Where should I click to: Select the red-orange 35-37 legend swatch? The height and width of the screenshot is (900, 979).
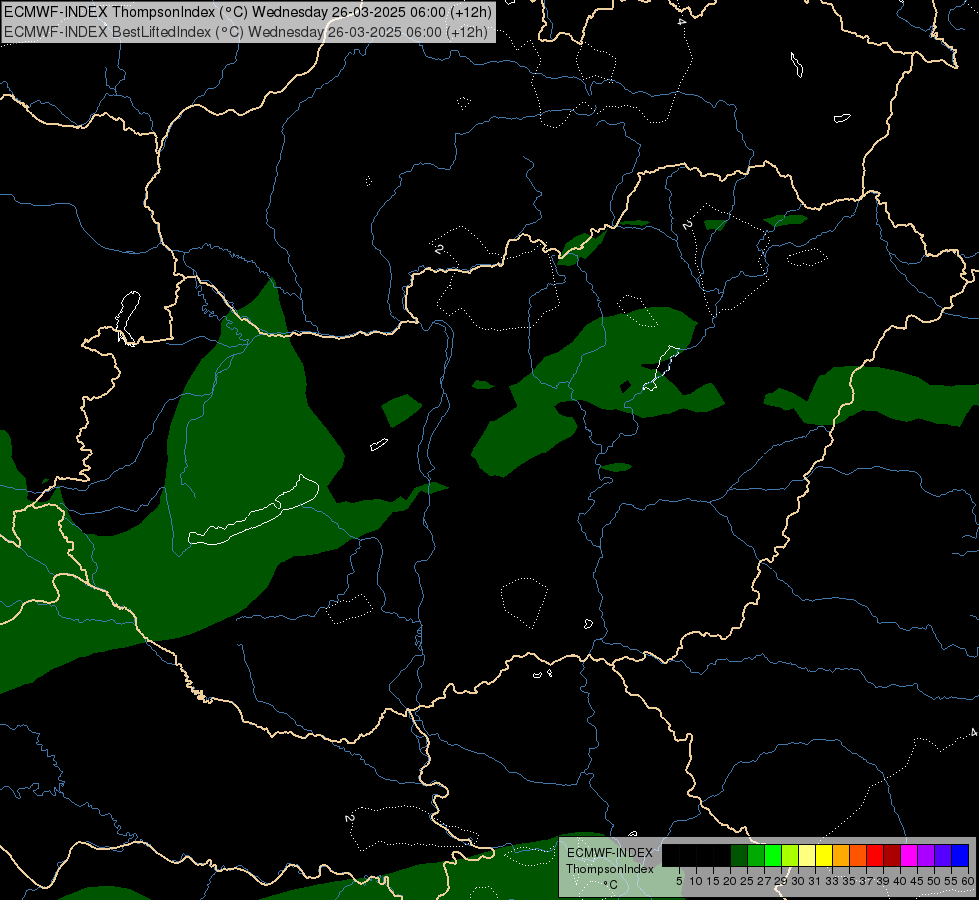858,855
